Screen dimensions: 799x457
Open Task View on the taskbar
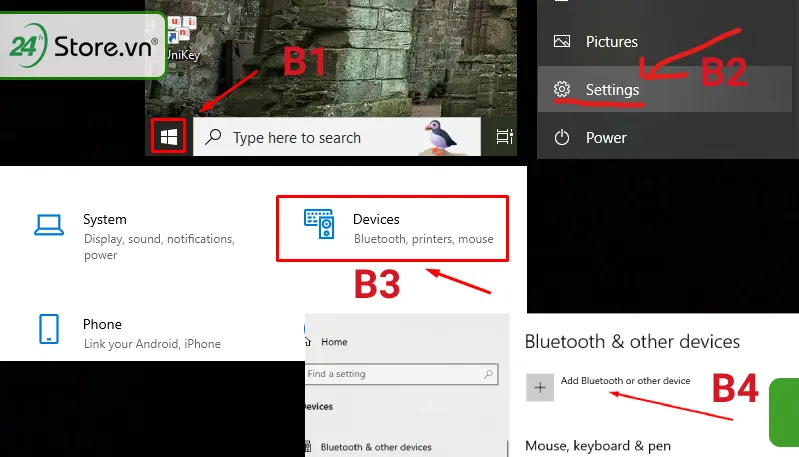pos(504,137)
